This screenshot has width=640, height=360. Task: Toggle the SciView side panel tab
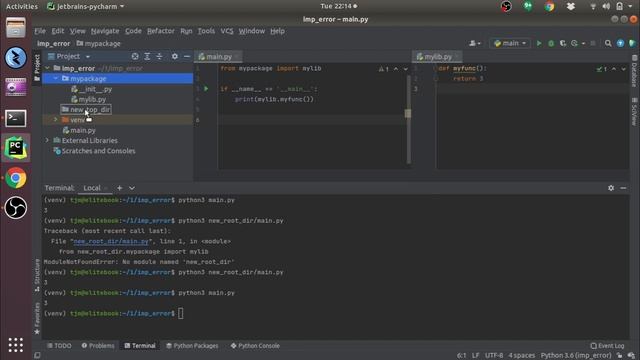point(634,111)
